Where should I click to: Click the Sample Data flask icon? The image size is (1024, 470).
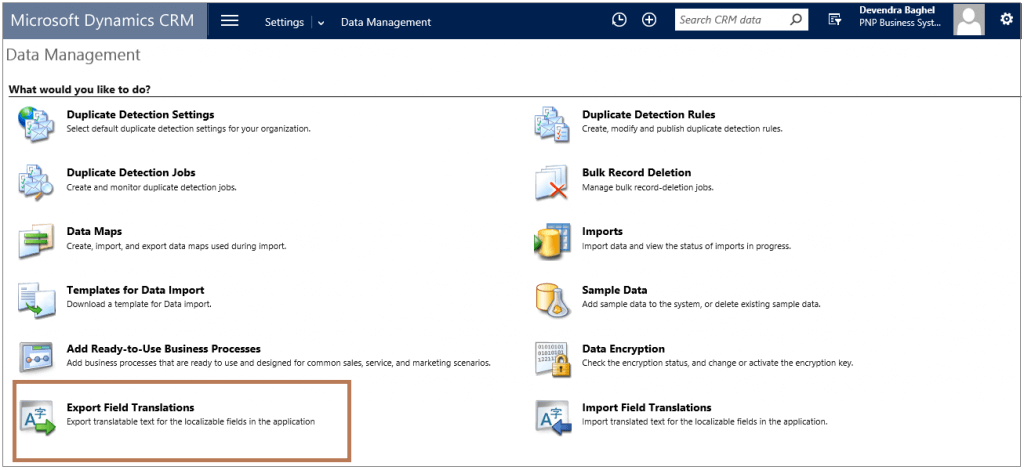coord(552,300)
